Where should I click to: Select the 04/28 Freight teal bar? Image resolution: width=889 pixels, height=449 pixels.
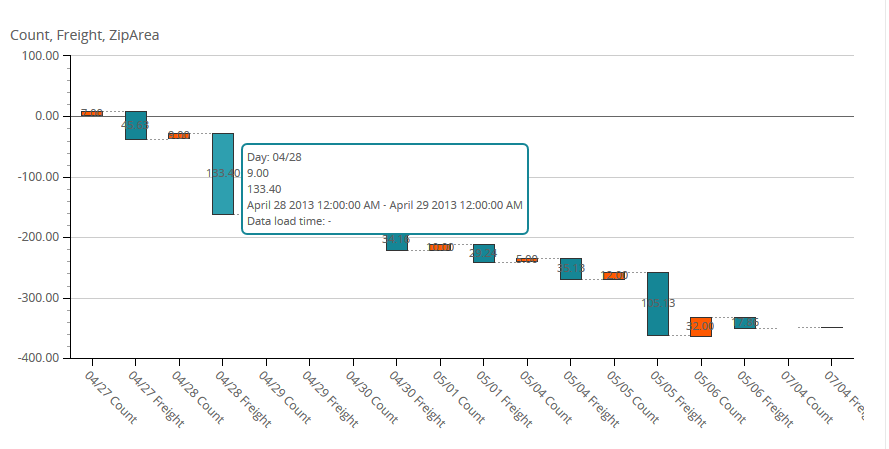[x=223, y=173]
